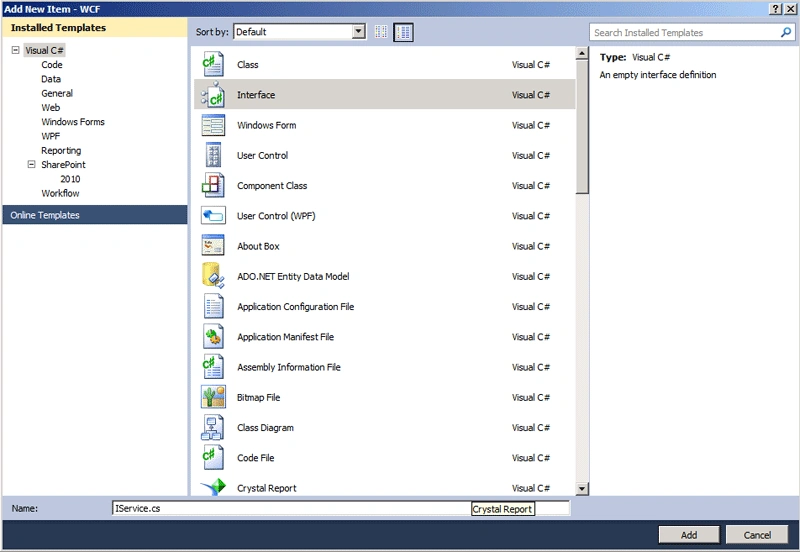
Task: Click the User Control template name
Action: 262,155
